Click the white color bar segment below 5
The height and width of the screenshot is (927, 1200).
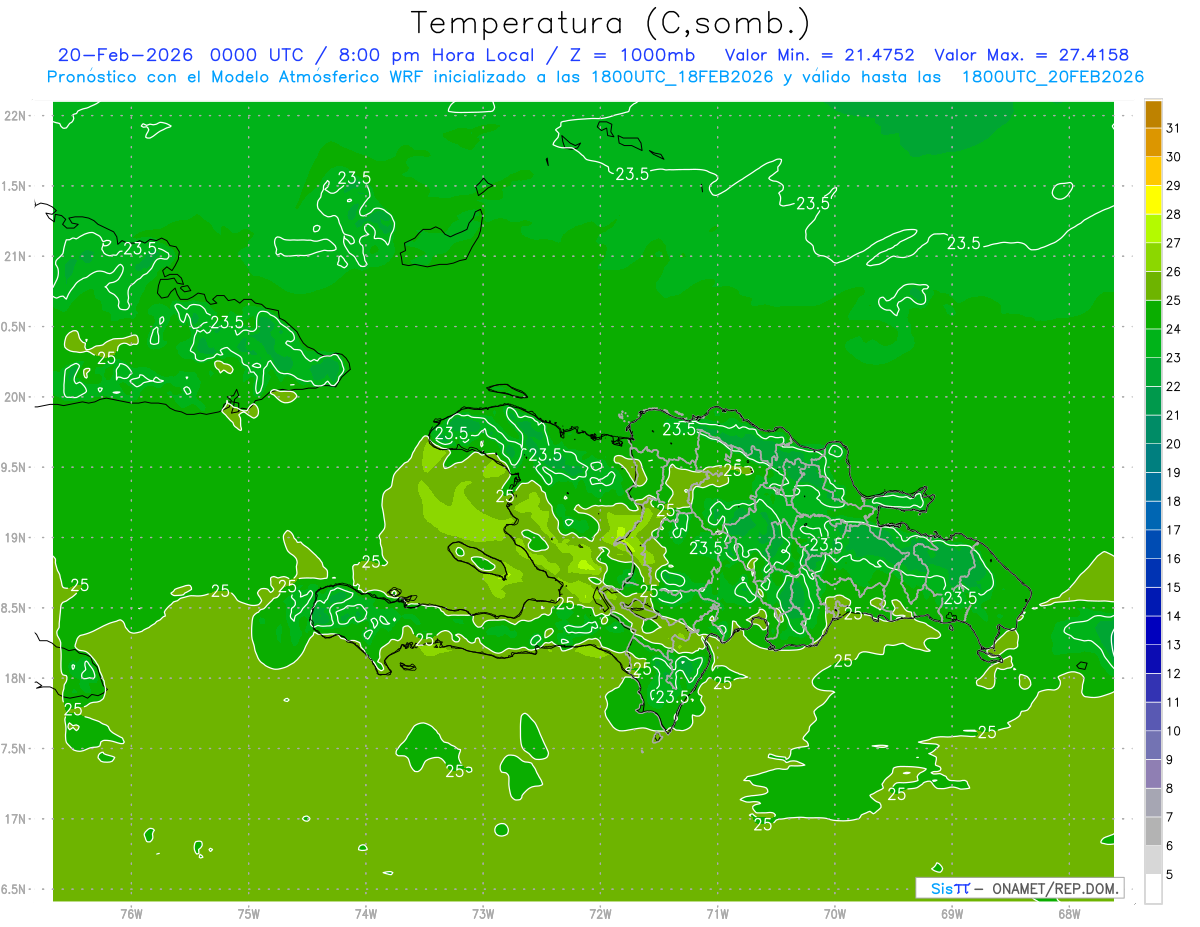(1153, 888)
